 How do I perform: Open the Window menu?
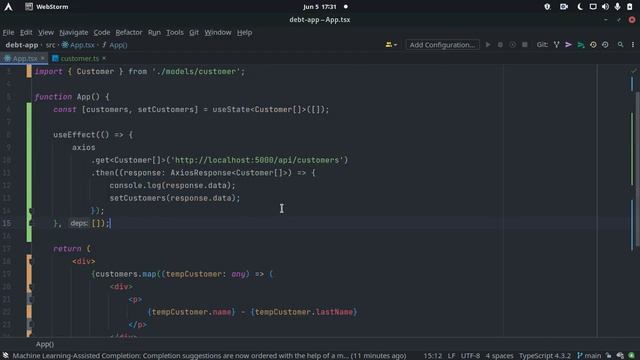[218, 32]
